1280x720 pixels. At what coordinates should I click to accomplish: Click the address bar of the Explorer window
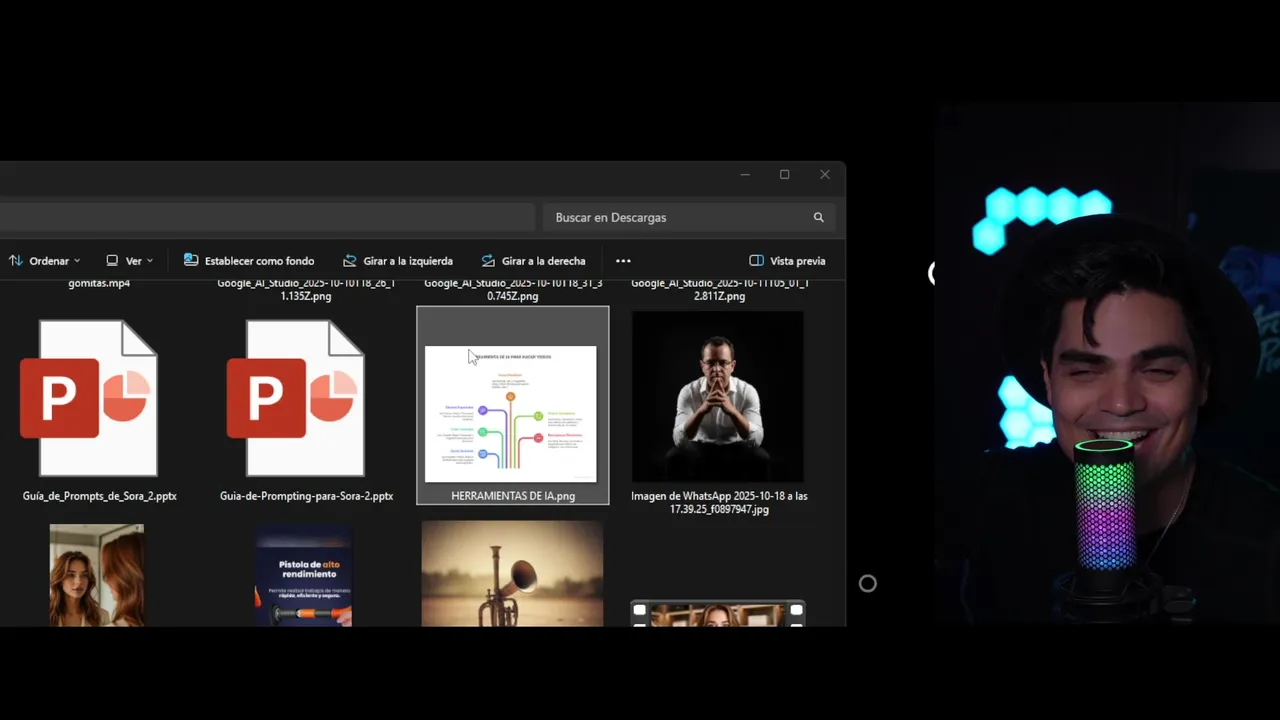pos(267,217)
